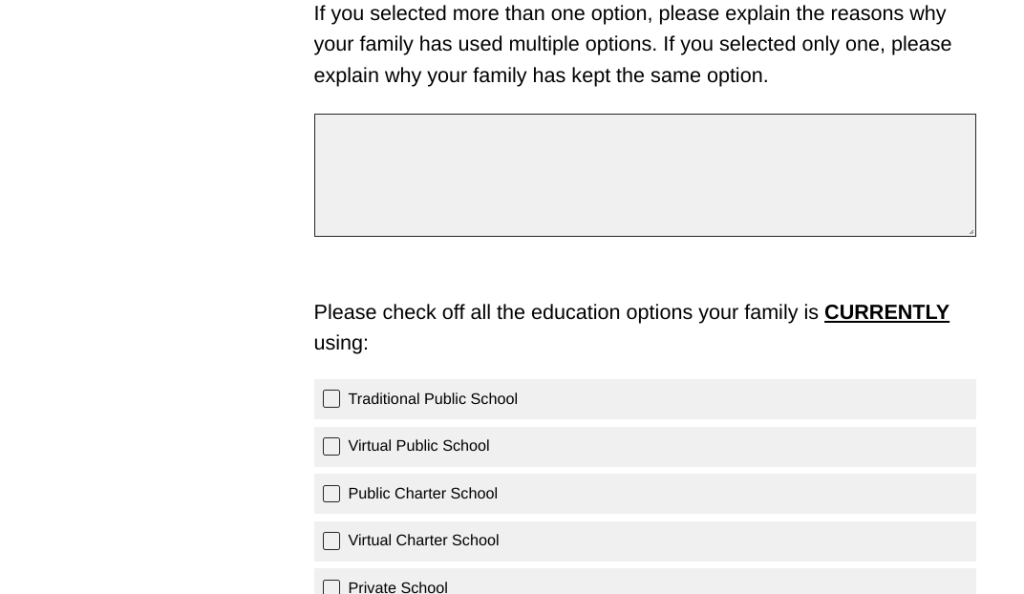Click the Virtual Public School label text
Image resolution: width=1024 pixels, height=594 pixels.
418,446
